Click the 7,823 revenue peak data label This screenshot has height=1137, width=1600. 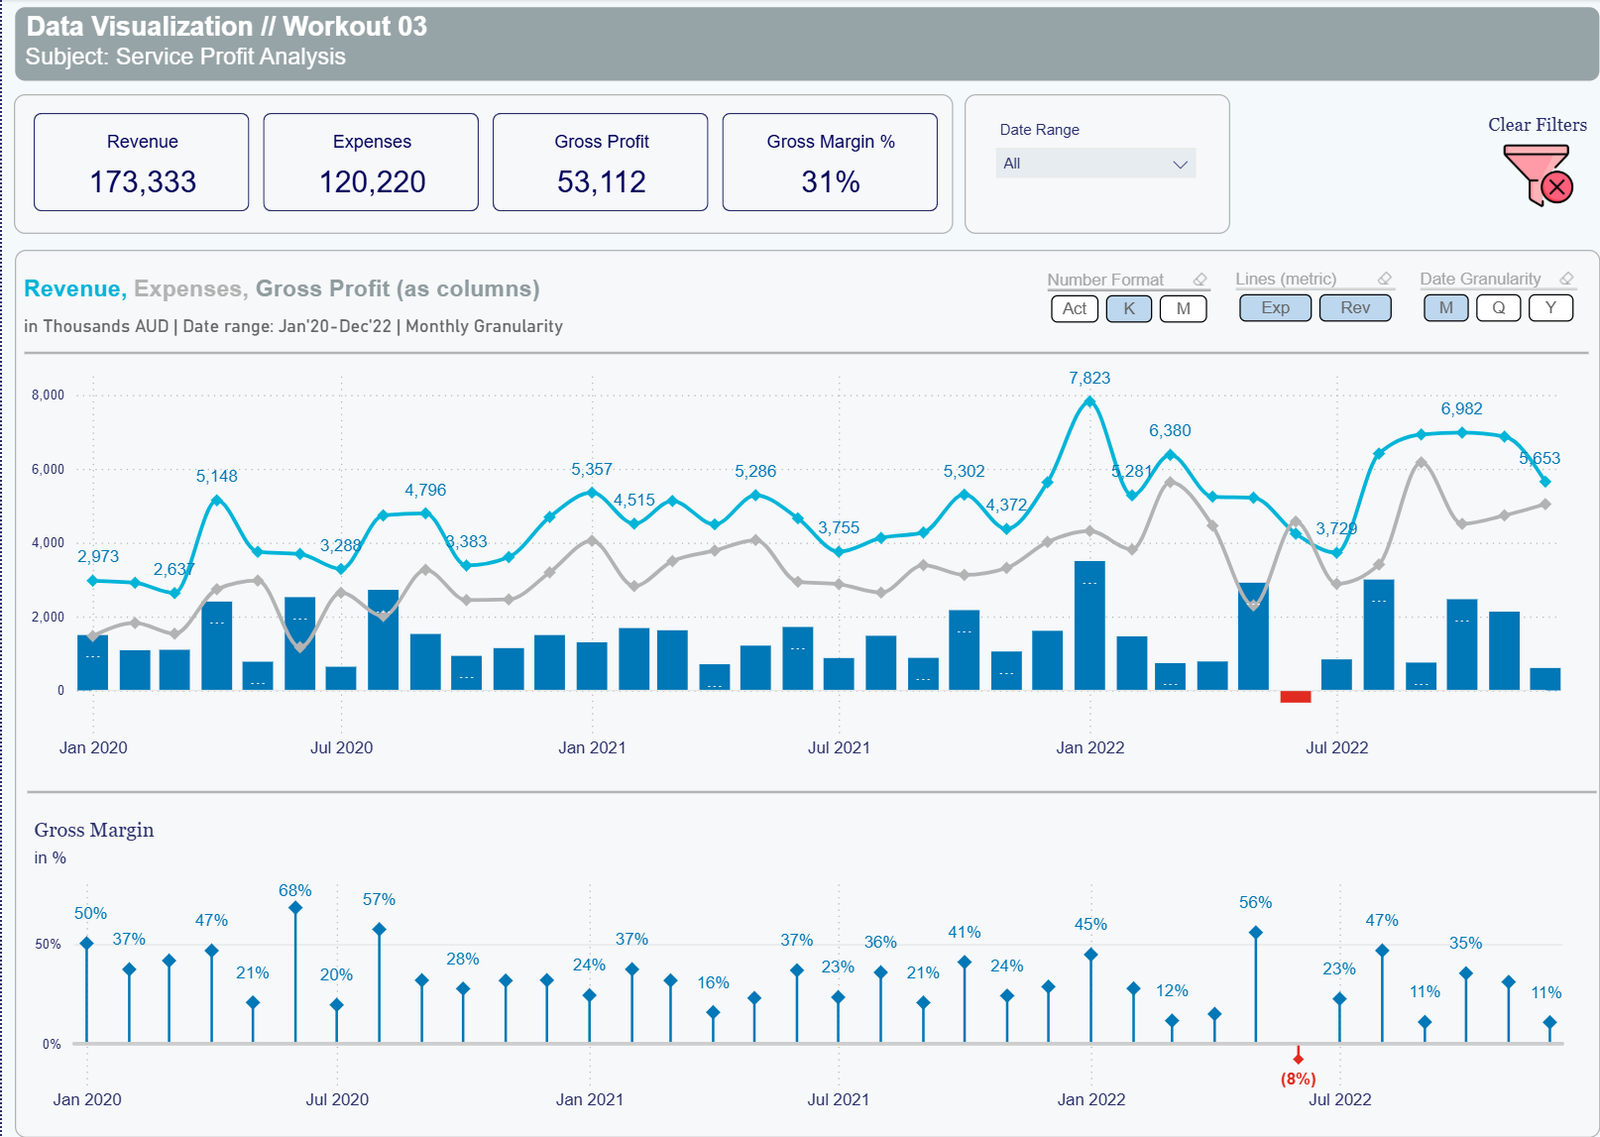(x=1089, y=378)
